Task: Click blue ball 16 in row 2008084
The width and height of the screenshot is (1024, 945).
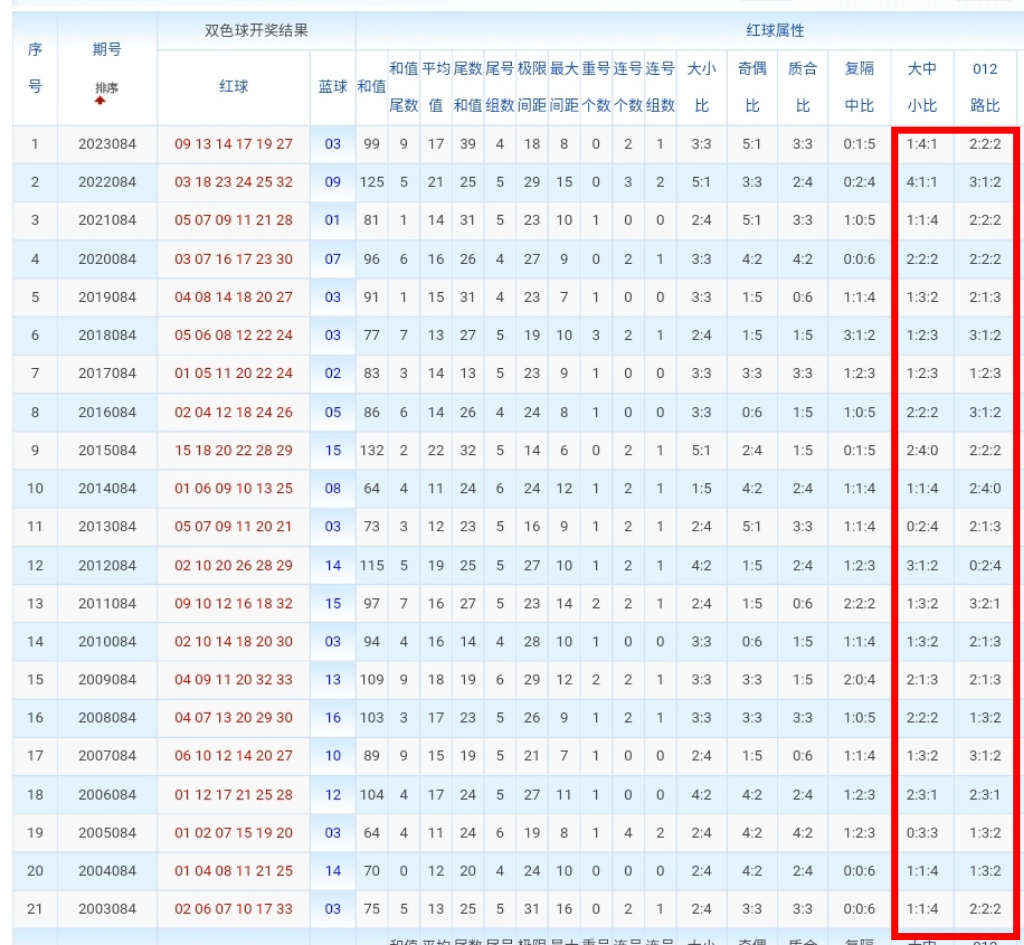Action: tap(332, 718)
